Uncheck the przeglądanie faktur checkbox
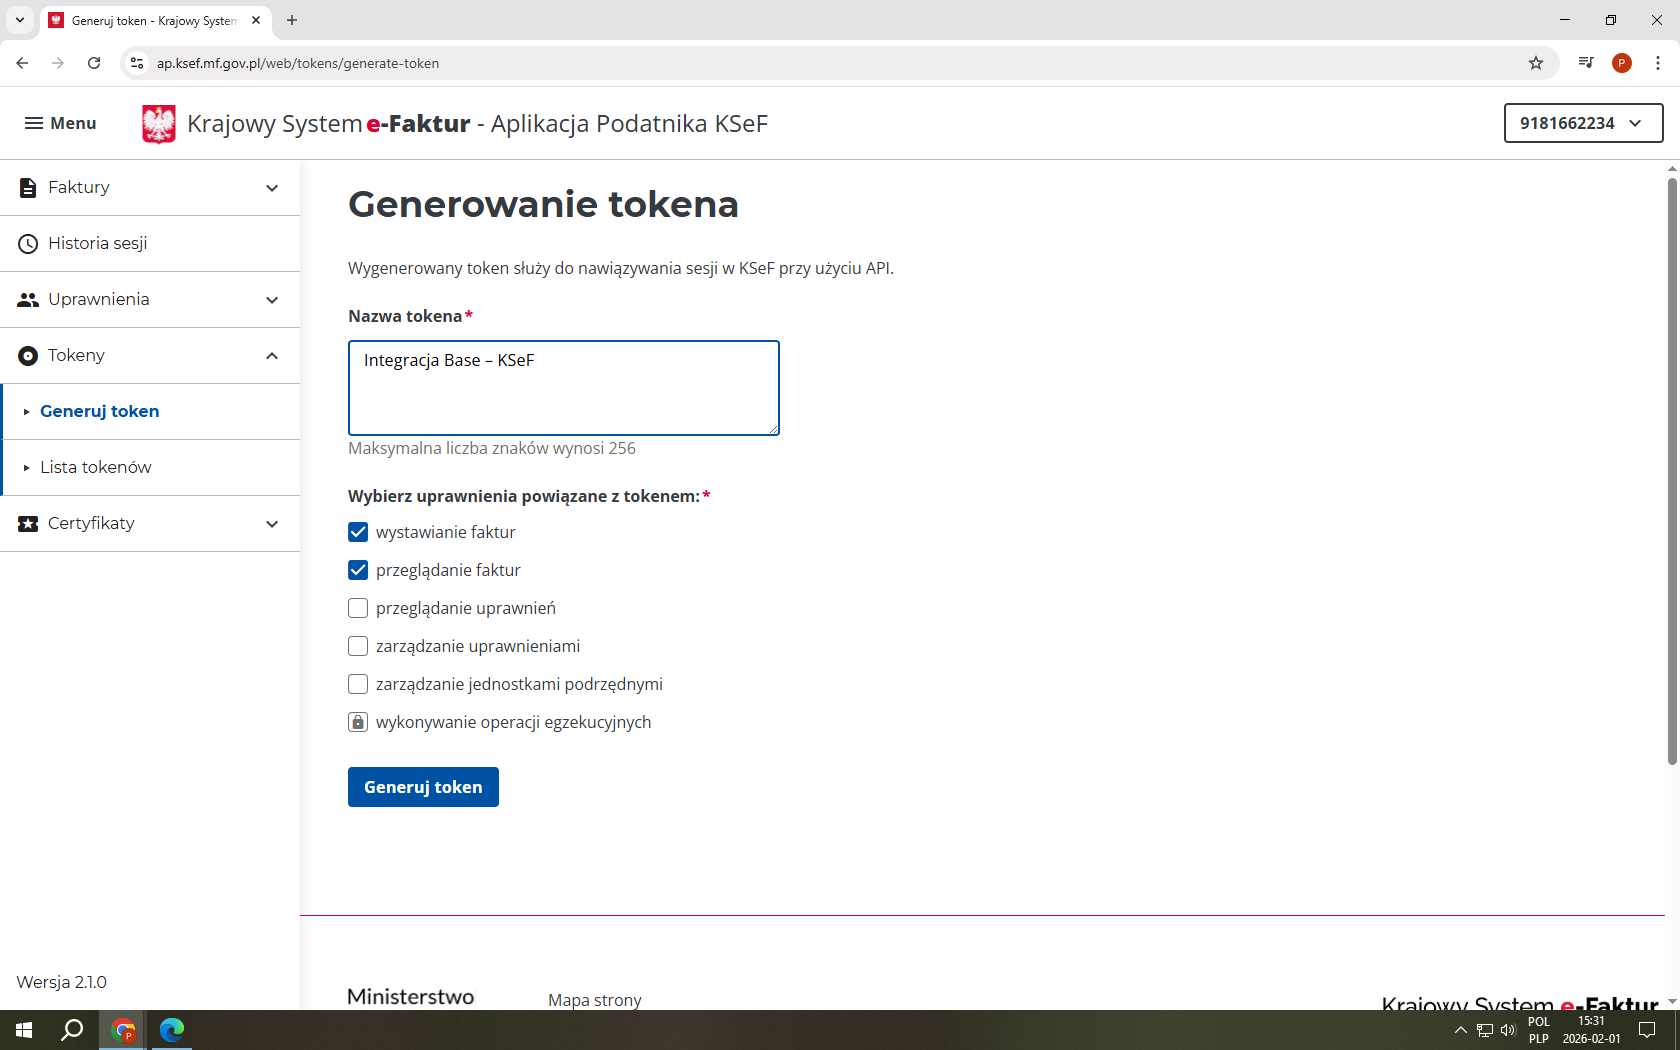Screen dimensions: 1680x1050 click(x=358, y=570)
